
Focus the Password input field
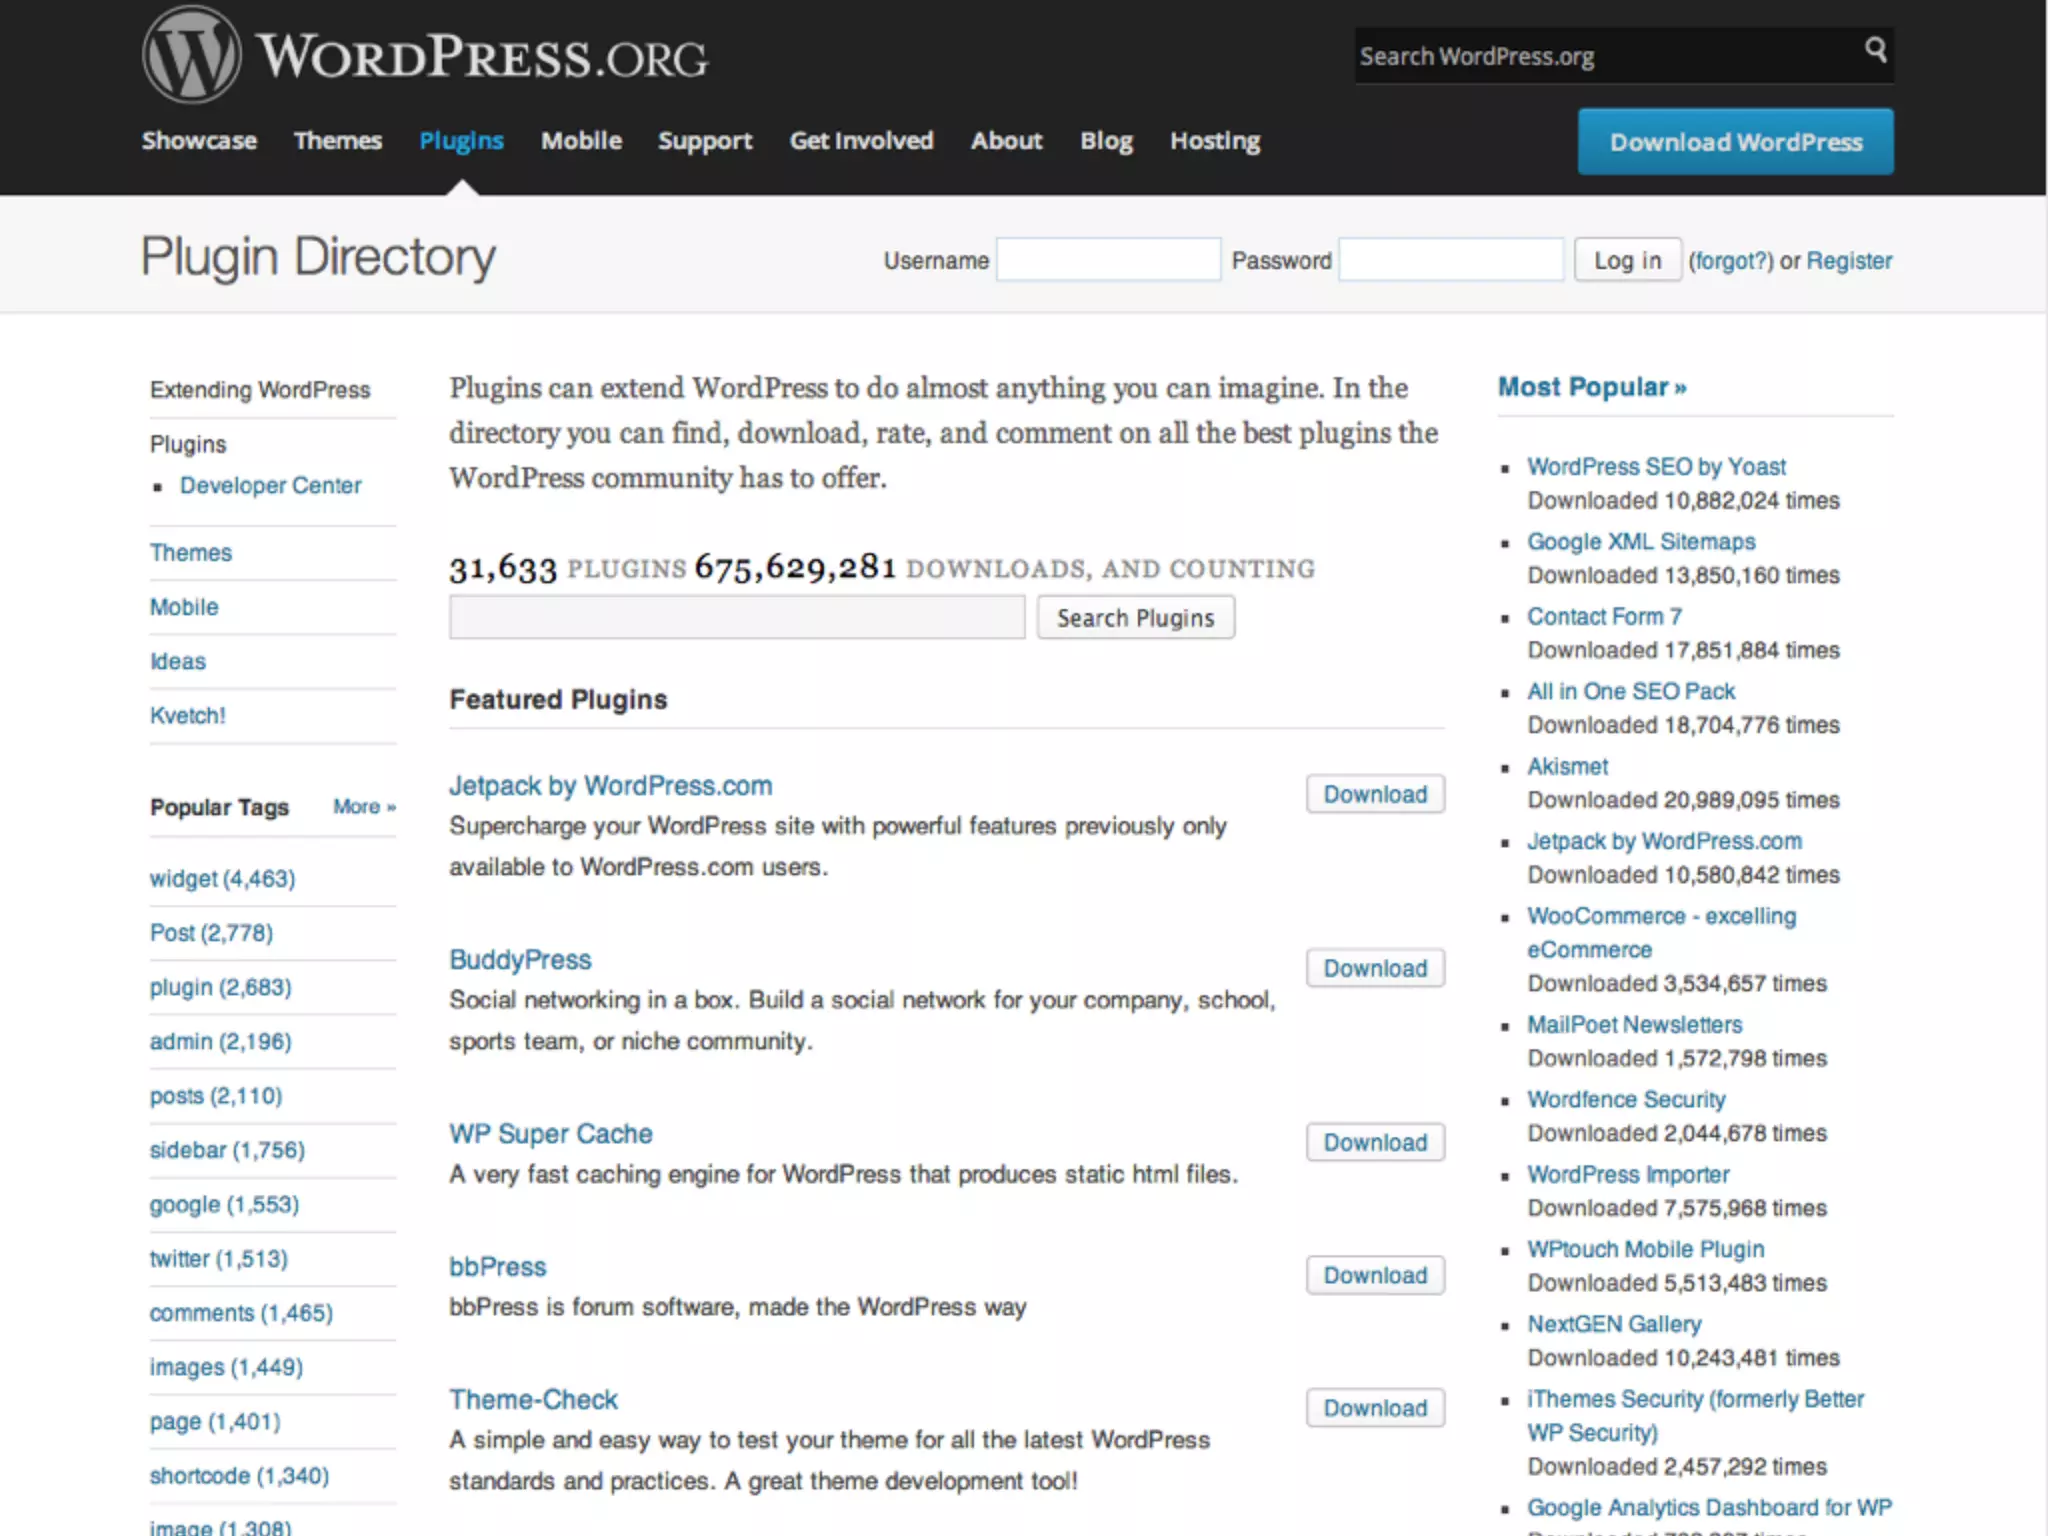(1450, 260)
